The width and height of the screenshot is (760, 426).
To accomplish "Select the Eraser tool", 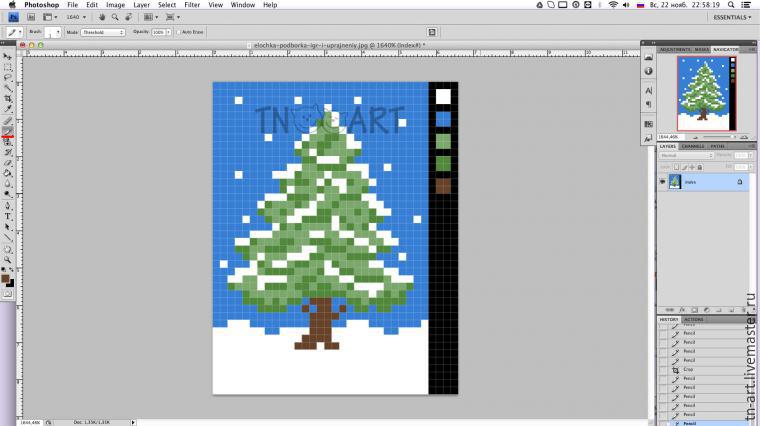I will (x=7, y=163).
